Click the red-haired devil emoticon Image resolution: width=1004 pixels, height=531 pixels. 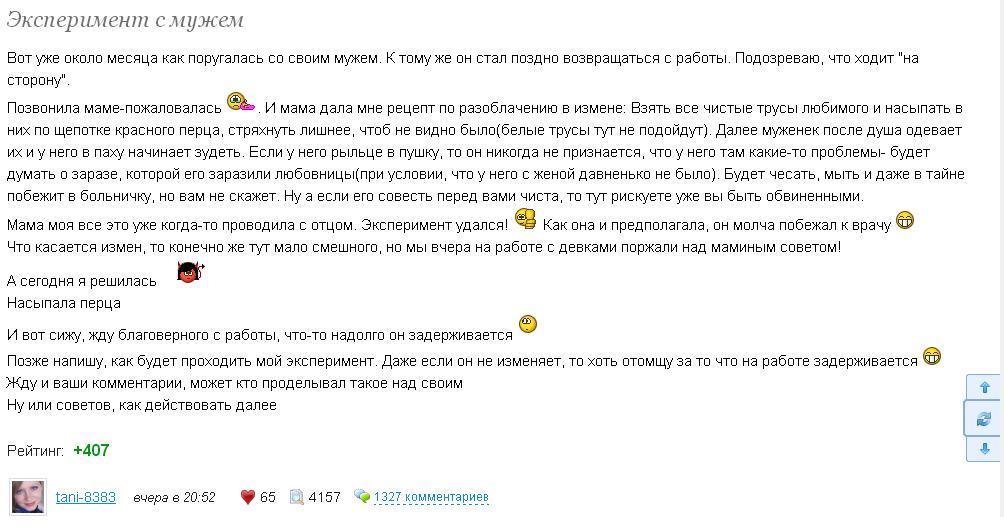click(x=190, y=271)
